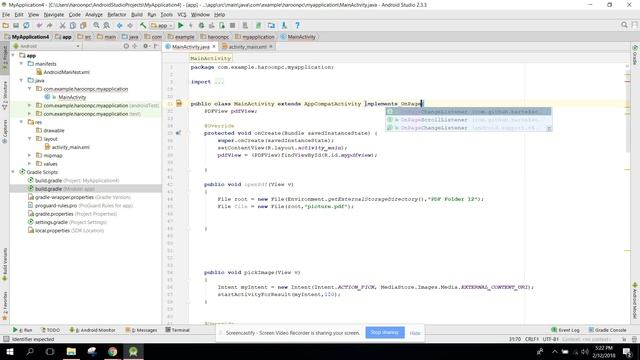Image resolution: width=640 pixels, height=360 pixels.
Task: Select local.properties in the project tree
Action: [52, 230]
